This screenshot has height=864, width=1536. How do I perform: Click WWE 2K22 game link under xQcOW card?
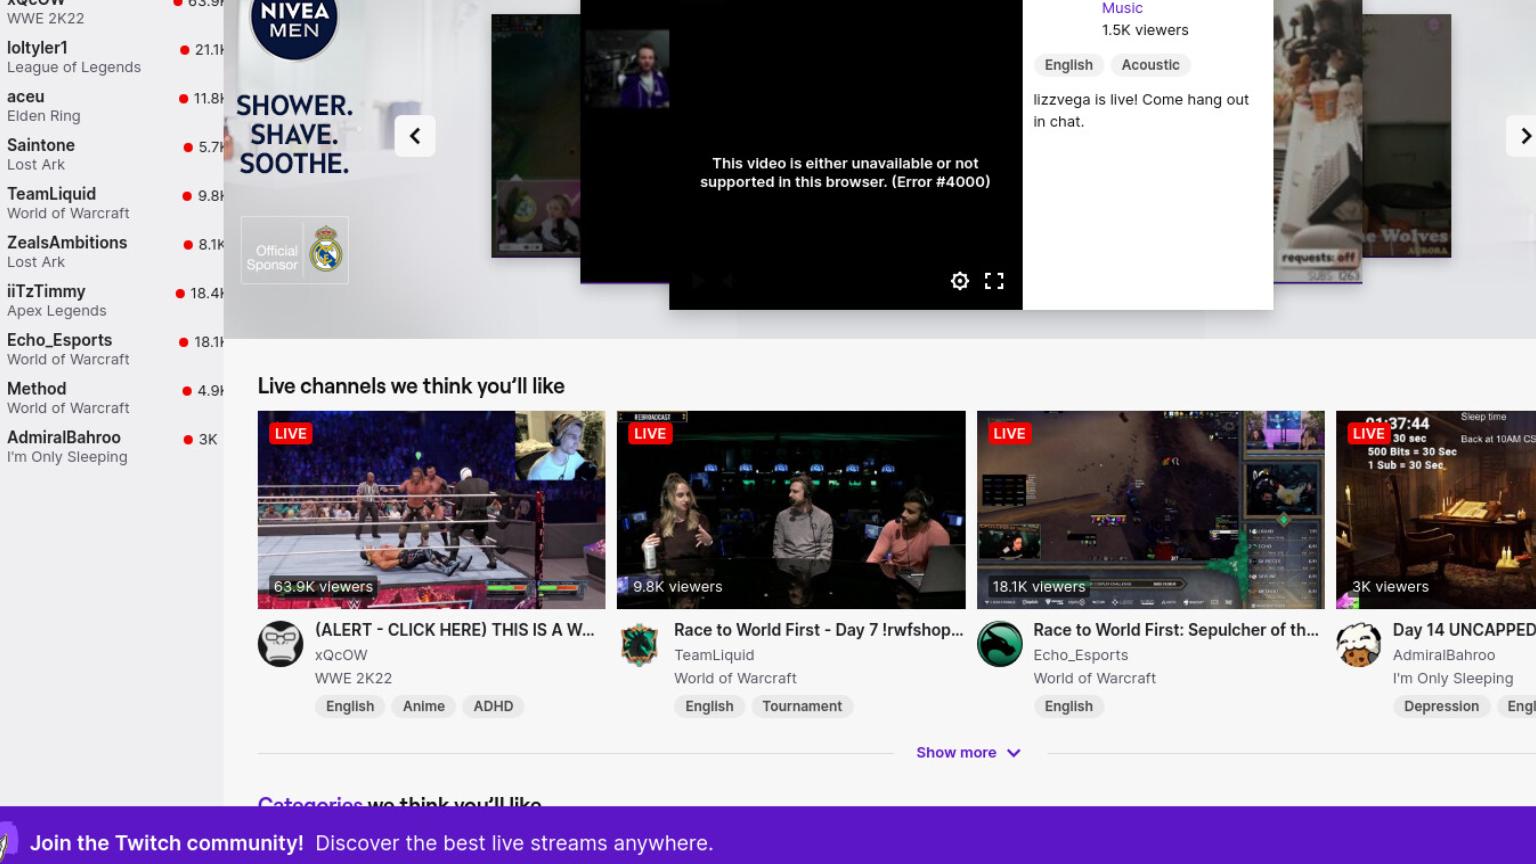(x=353, y=678)
